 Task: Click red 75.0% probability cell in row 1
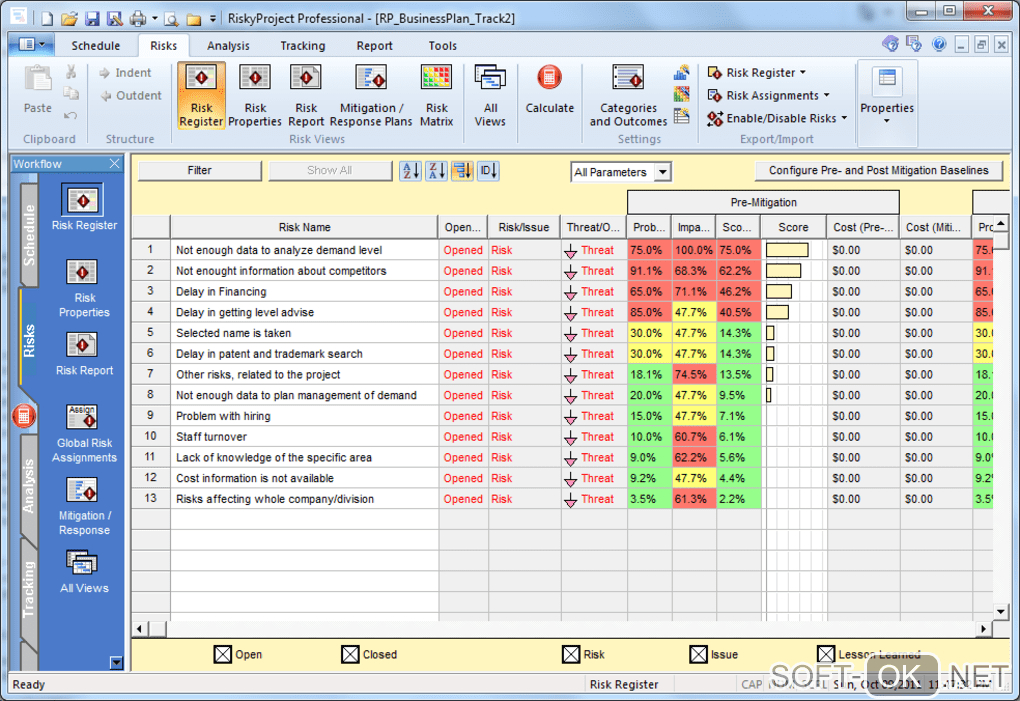(x=649, y=250)
